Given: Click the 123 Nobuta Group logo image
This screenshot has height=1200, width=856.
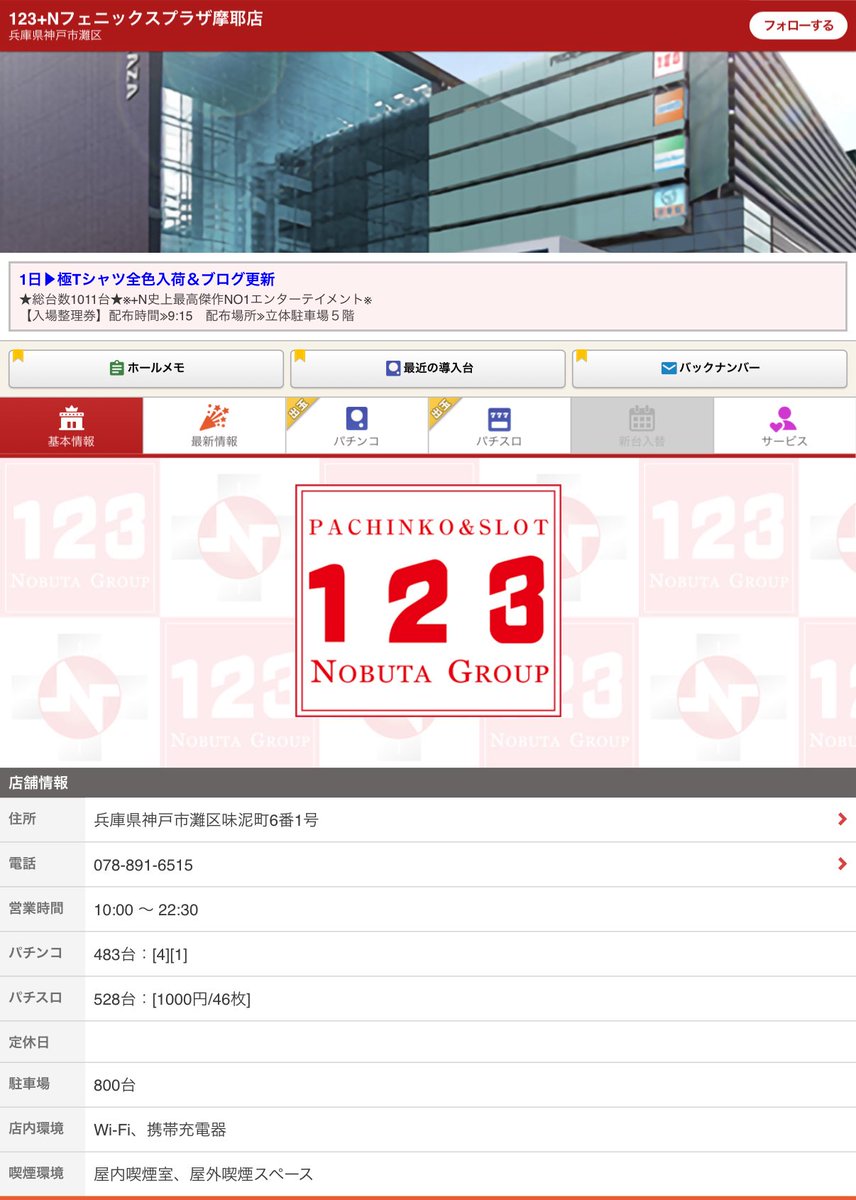Looking at the screenshot, I should pyautogui.click(x=428, y=601).
